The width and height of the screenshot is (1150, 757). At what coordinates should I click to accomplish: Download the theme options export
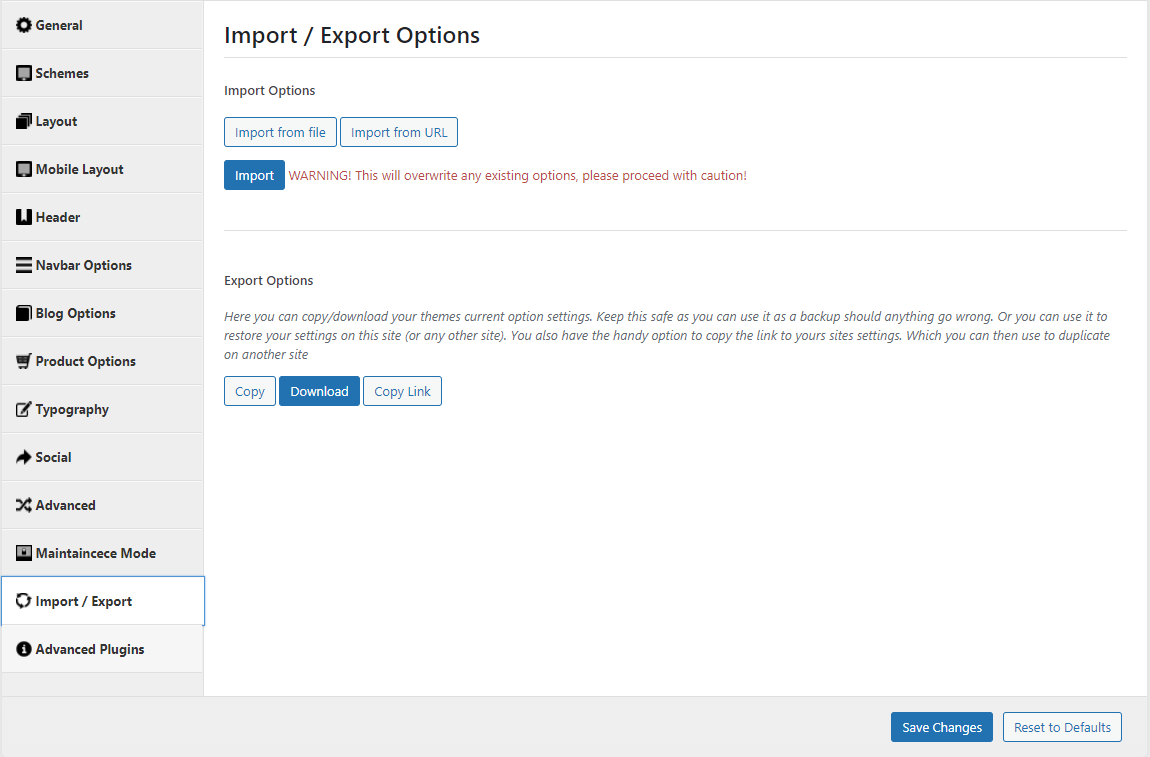click(319, 391)
